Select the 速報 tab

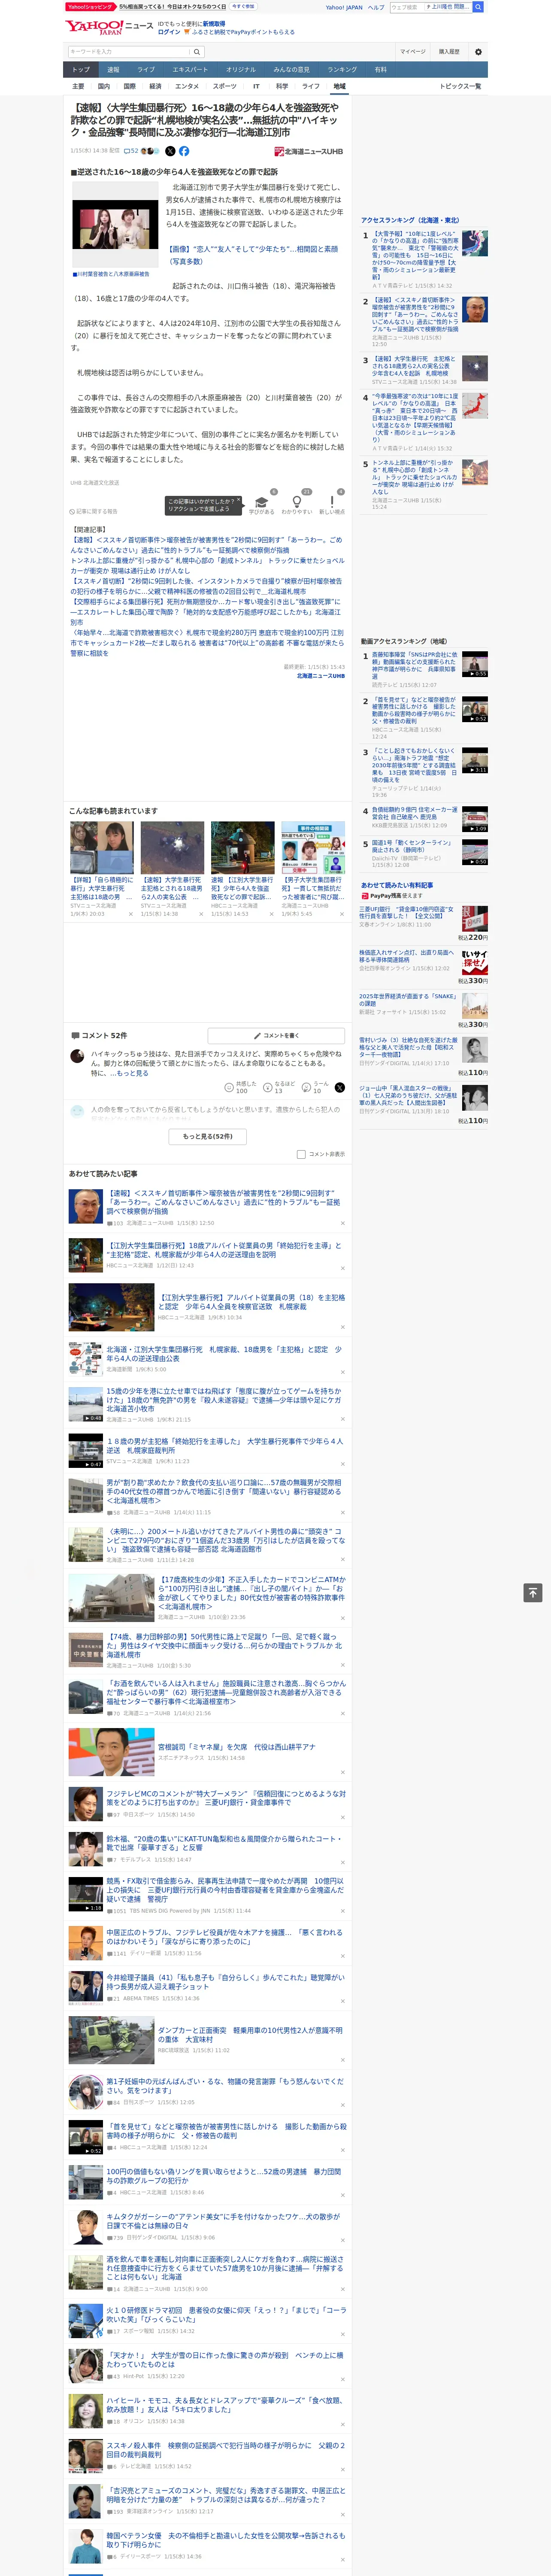pyautogui.click(x=113, y=69)
